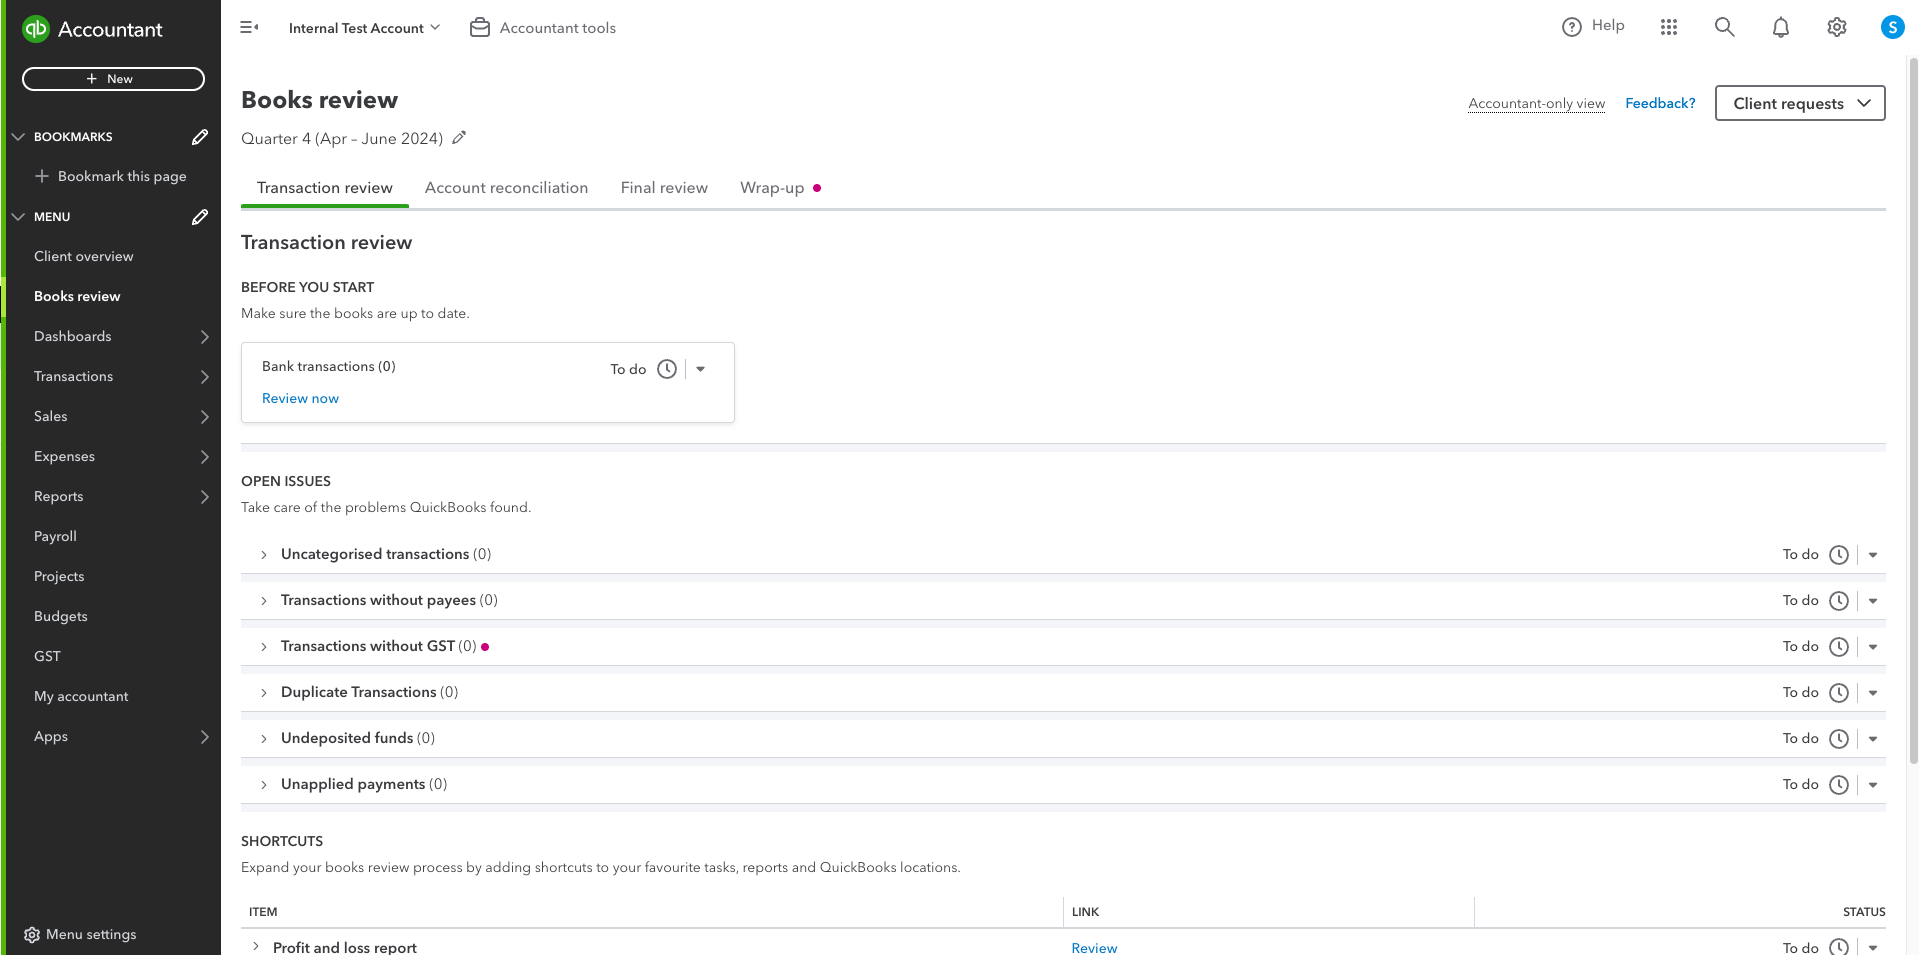Edit the review quarter period pencil
This screenshot has height=955, width=1919.
(459, 138)
